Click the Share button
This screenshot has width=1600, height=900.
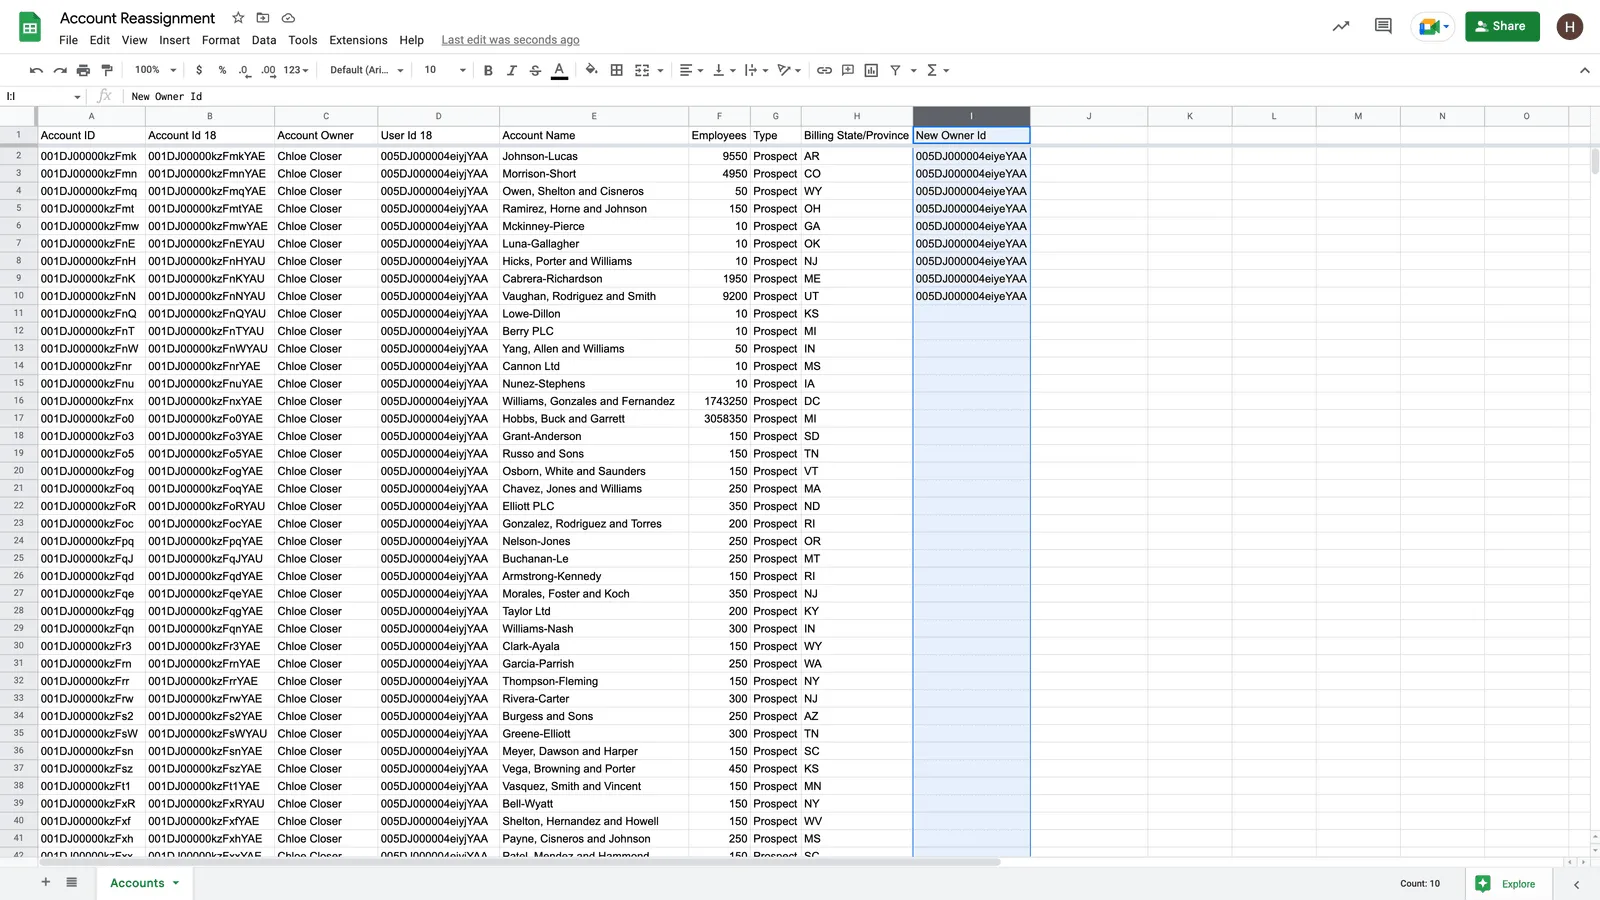tap(1502, 26)
